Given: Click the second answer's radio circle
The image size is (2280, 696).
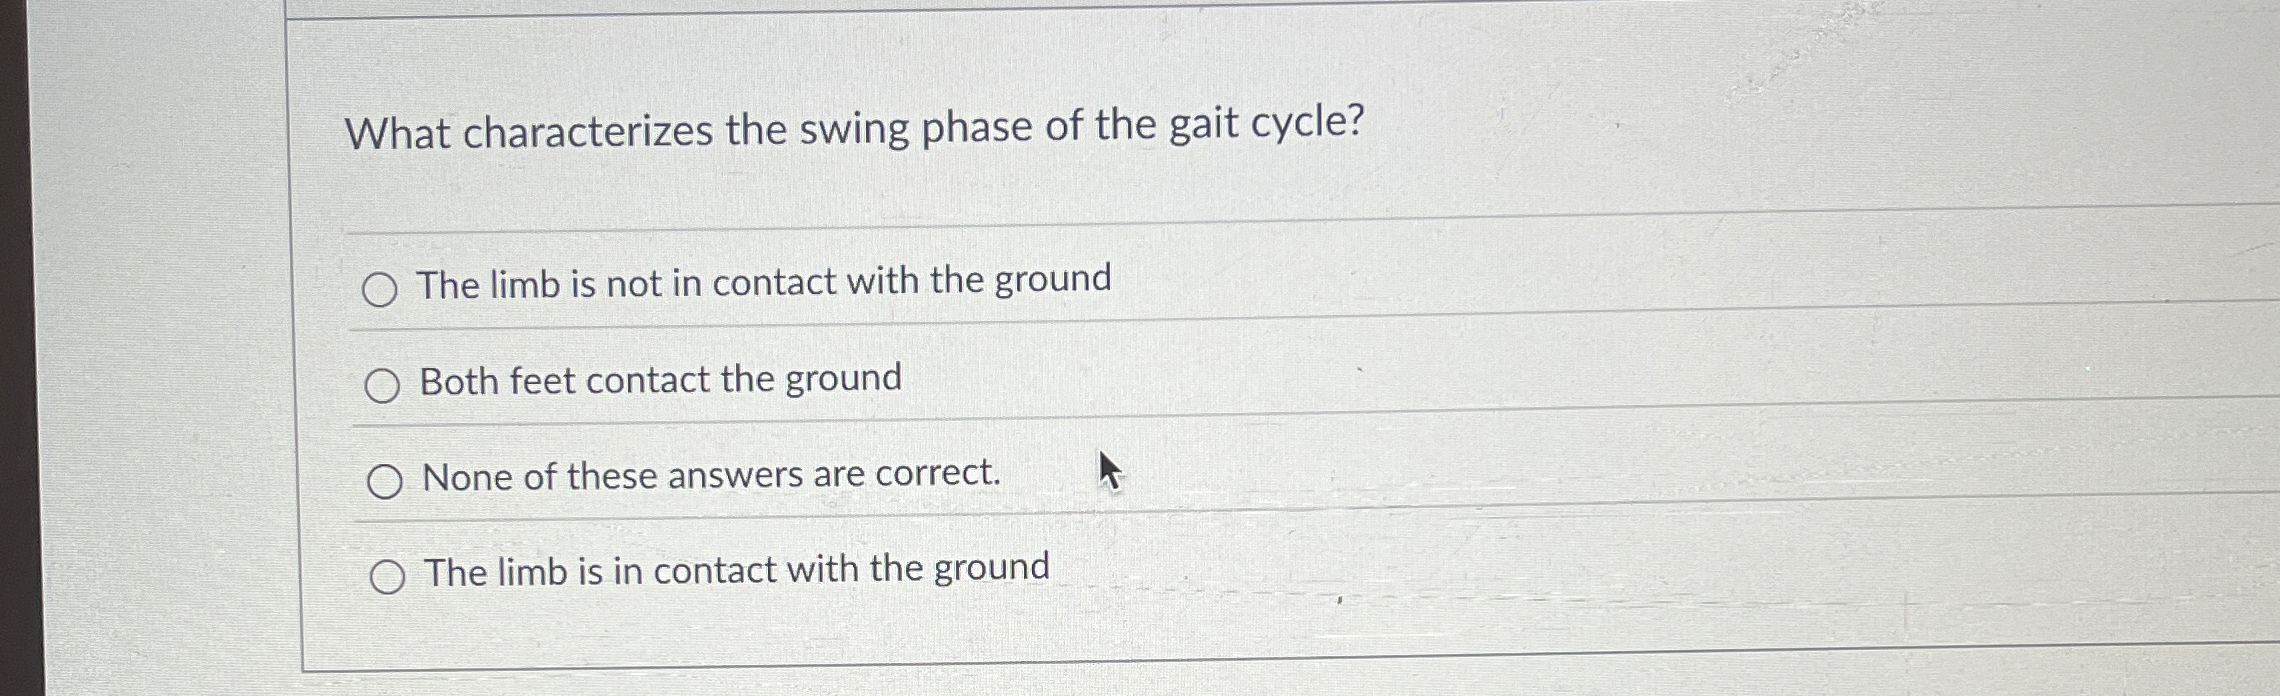Looking at the screenshot, I should [x=383, y=385].
